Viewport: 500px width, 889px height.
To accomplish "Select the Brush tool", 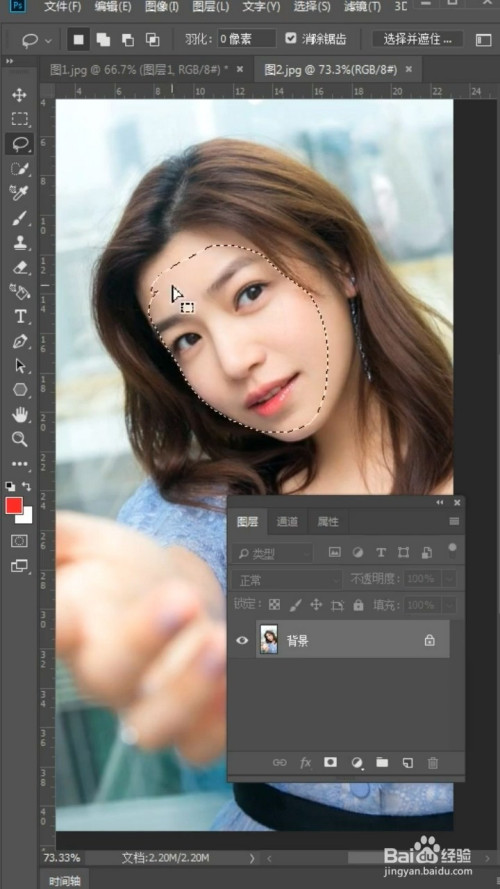I will (19, 218).
